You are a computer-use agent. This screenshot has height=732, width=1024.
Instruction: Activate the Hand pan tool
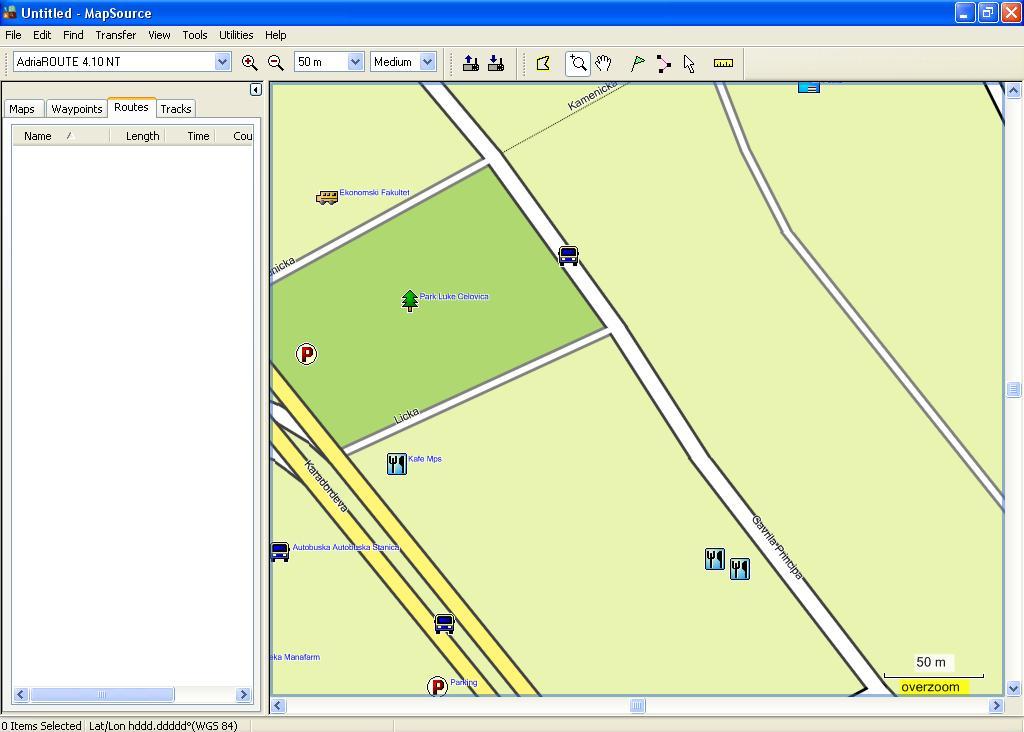[x=604, y=63]
